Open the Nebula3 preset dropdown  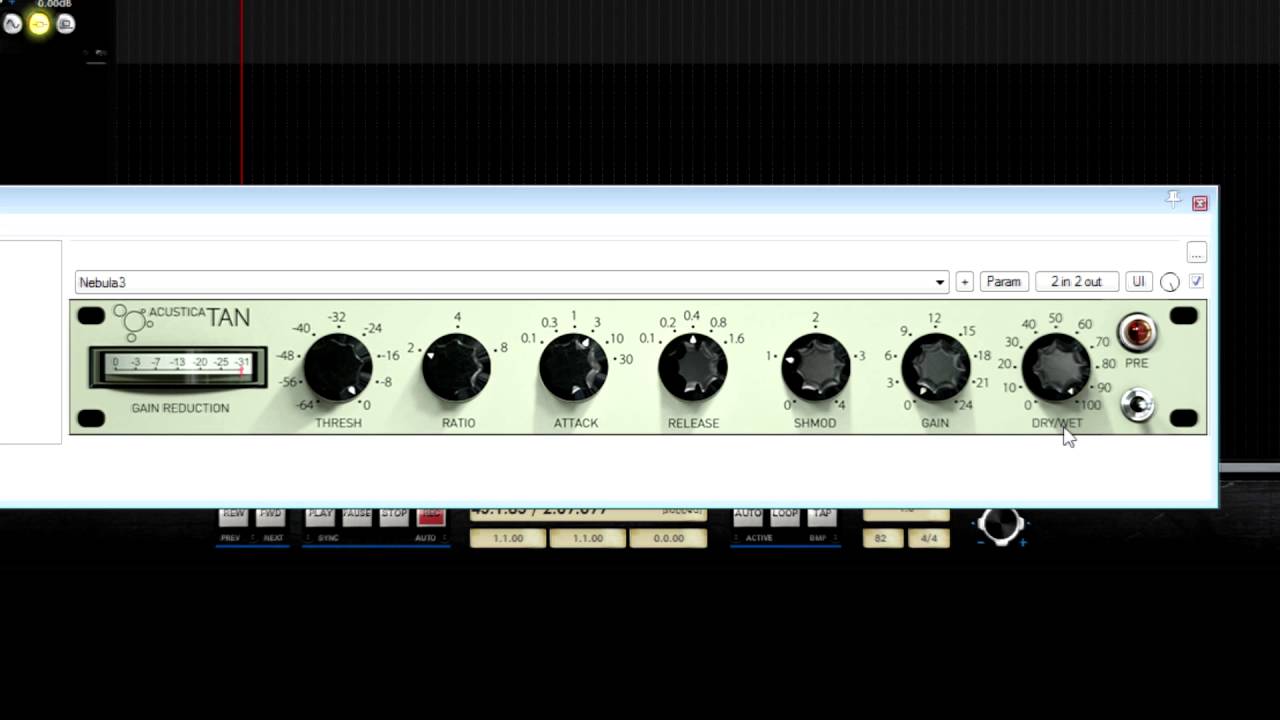[511, 282]
